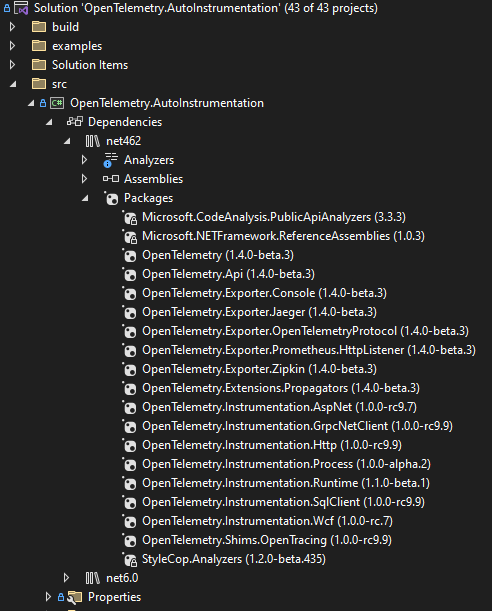Select OpenTelemetry.Instrumentation.AspNet (1.0.0-rc9.7)
Image resolution: width=492 pixels, height=611 pixels.
click(x=279, y=407)
